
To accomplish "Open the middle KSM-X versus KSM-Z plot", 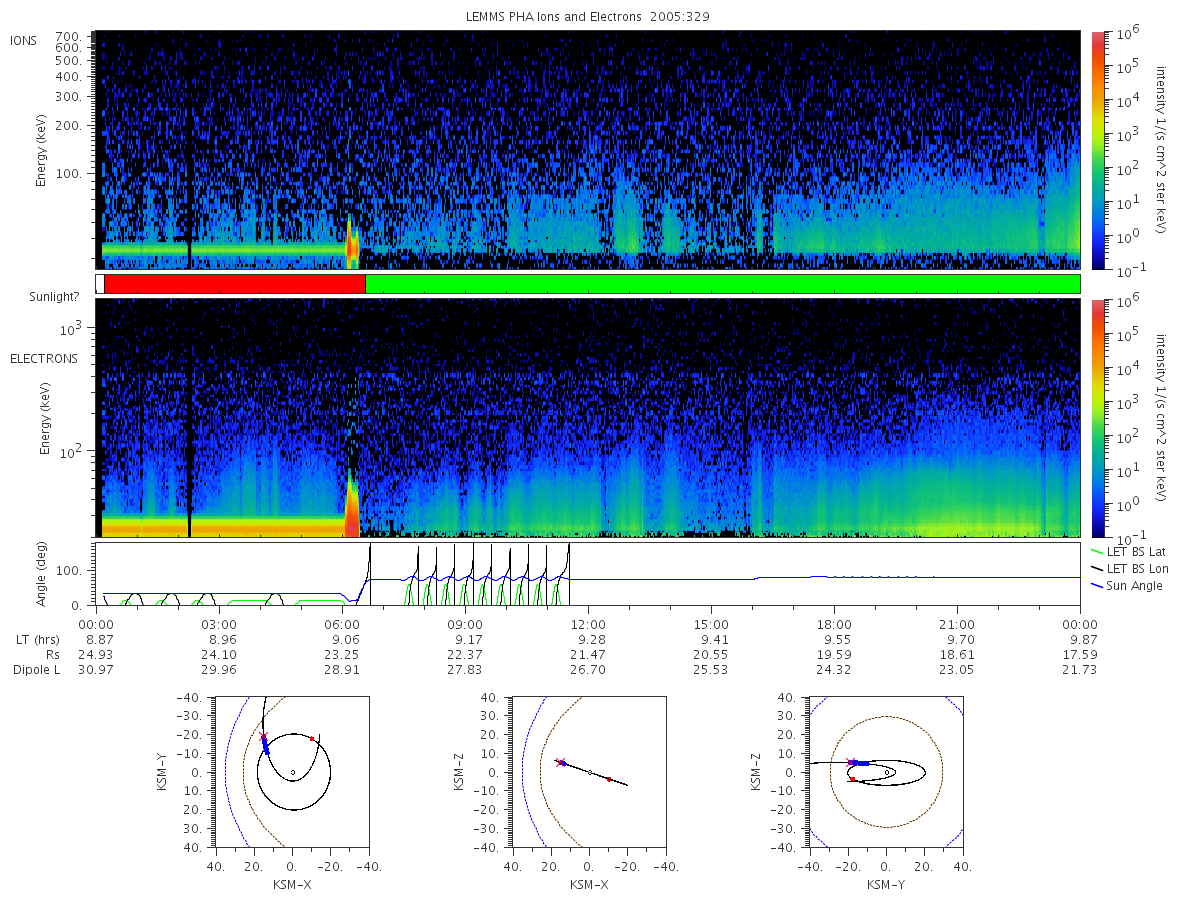I will click(x=588, y=772).
